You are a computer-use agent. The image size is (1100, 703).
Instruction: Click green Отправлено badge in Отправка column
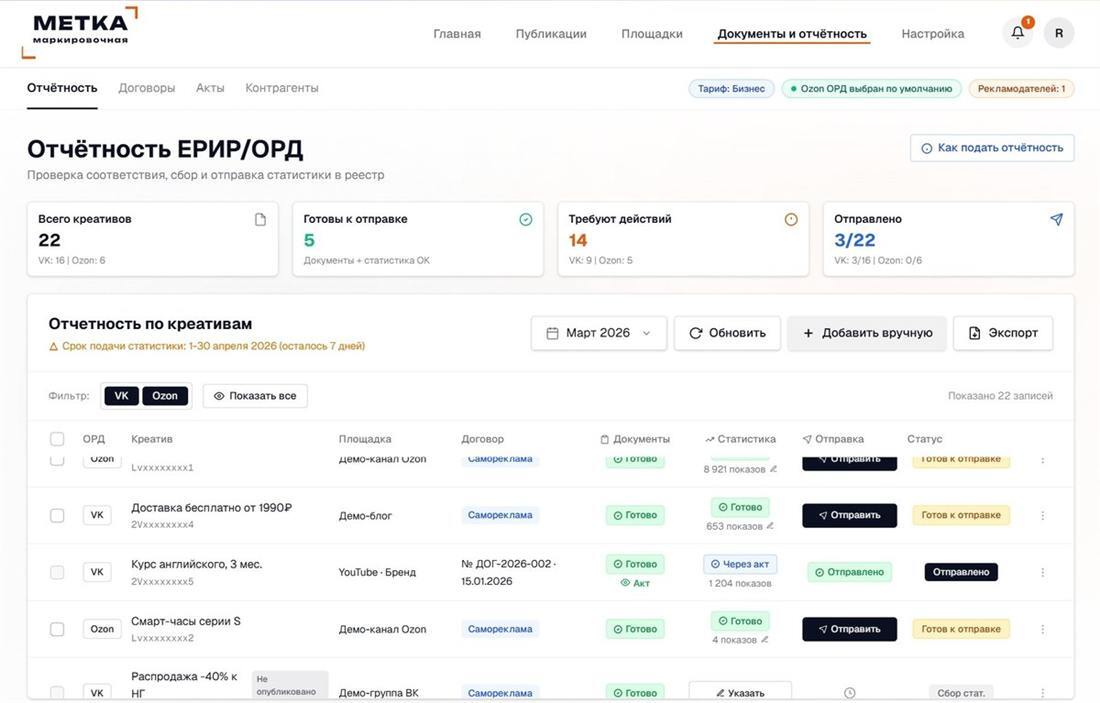click(849, 572)
